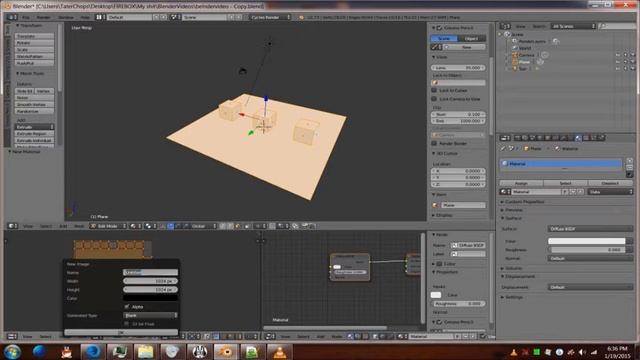Select the Material slot in list

click(560, 164)
